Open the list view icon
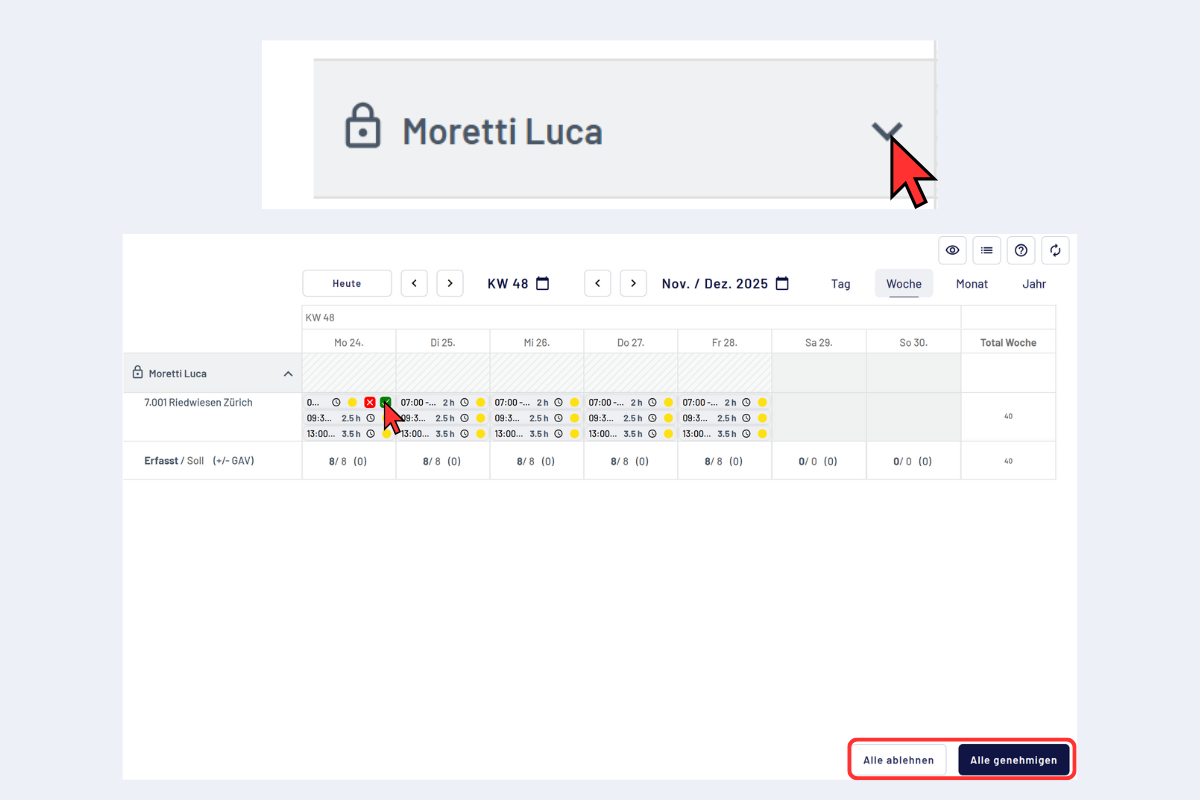 [987, 250]
